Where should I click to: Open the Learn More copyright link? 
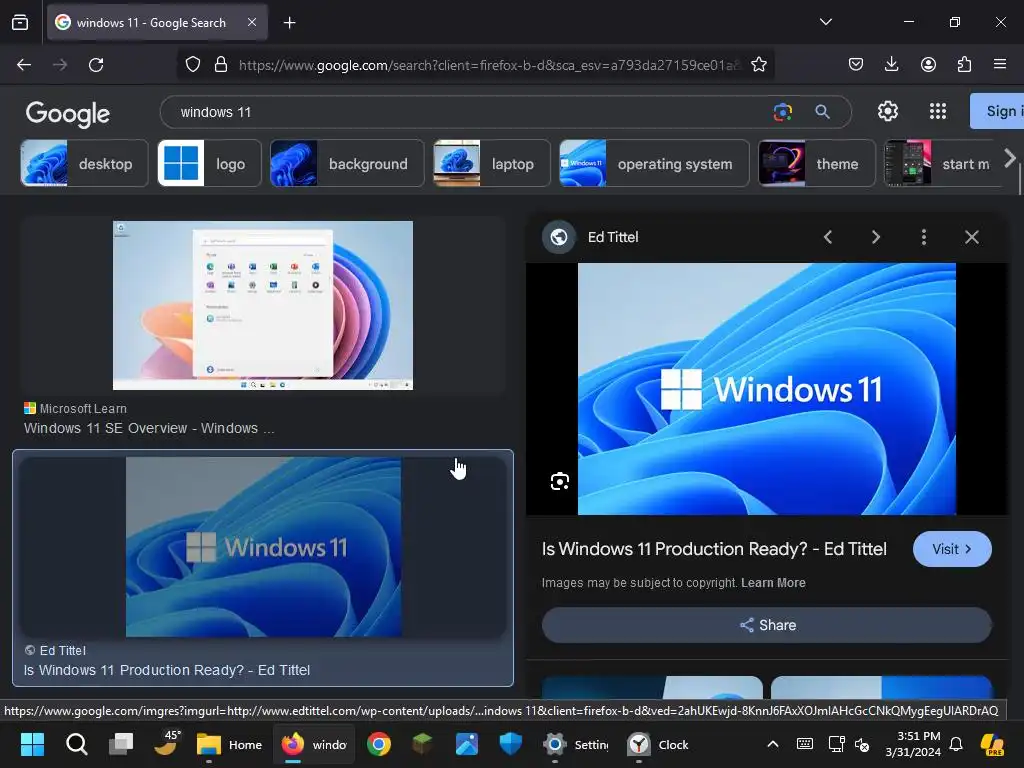tap(773, 583)
